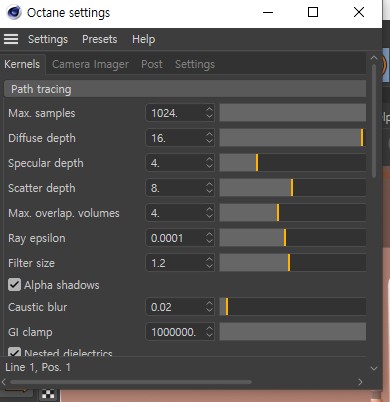Click the 'Max. samples' label
Viewport: 390px width, 402px height.
pyautogui.click(x=42, y=113)
